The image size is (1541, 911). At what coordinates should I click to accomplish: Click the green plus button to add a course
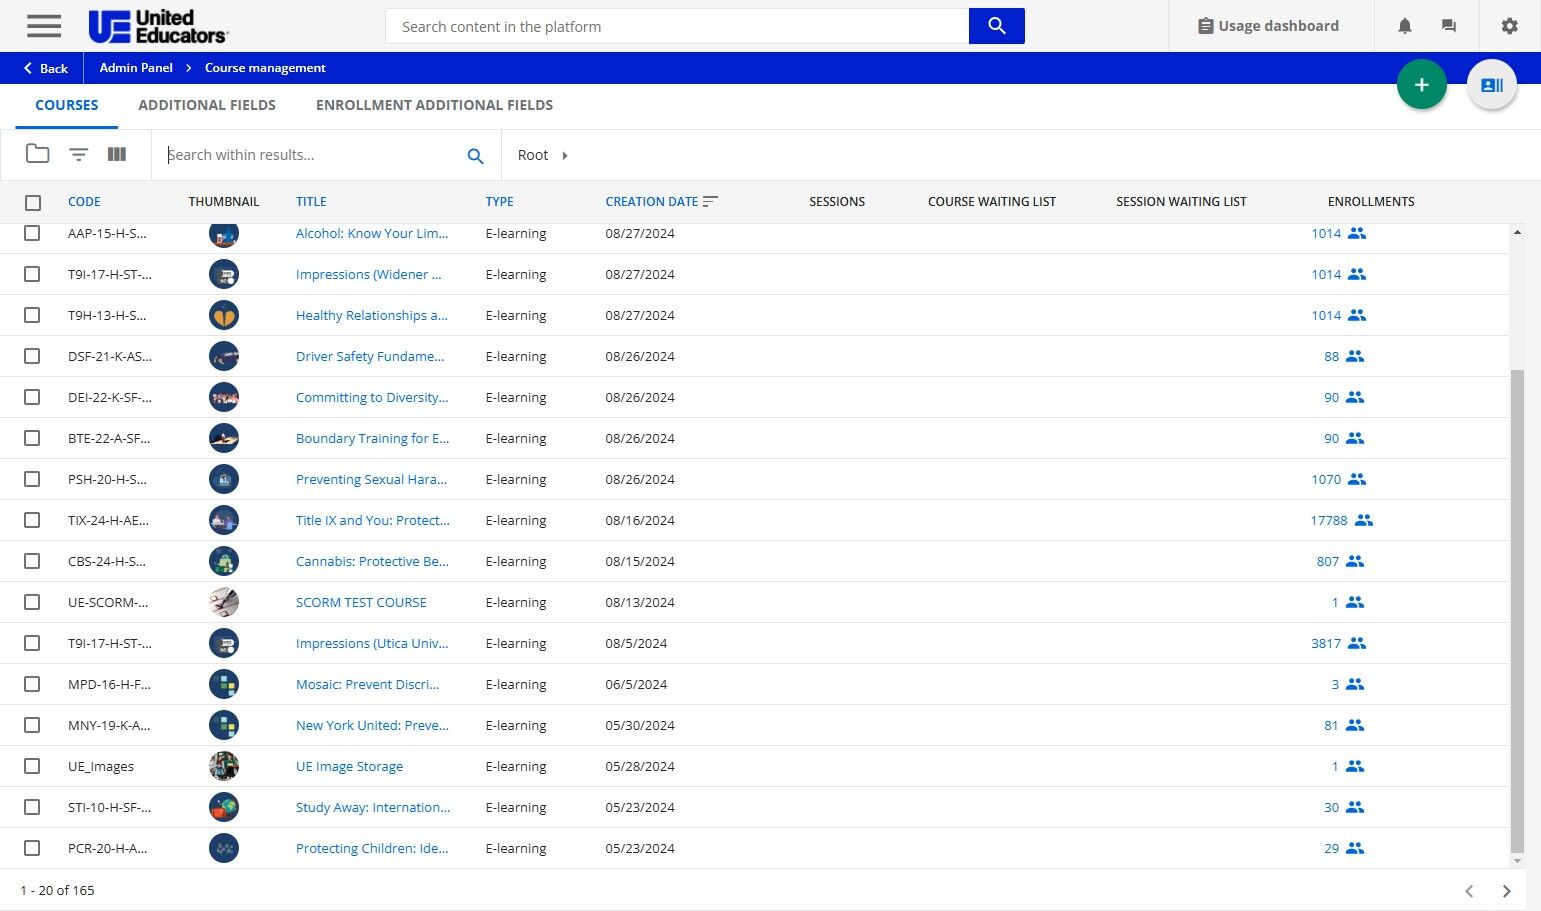(1421, 84)
